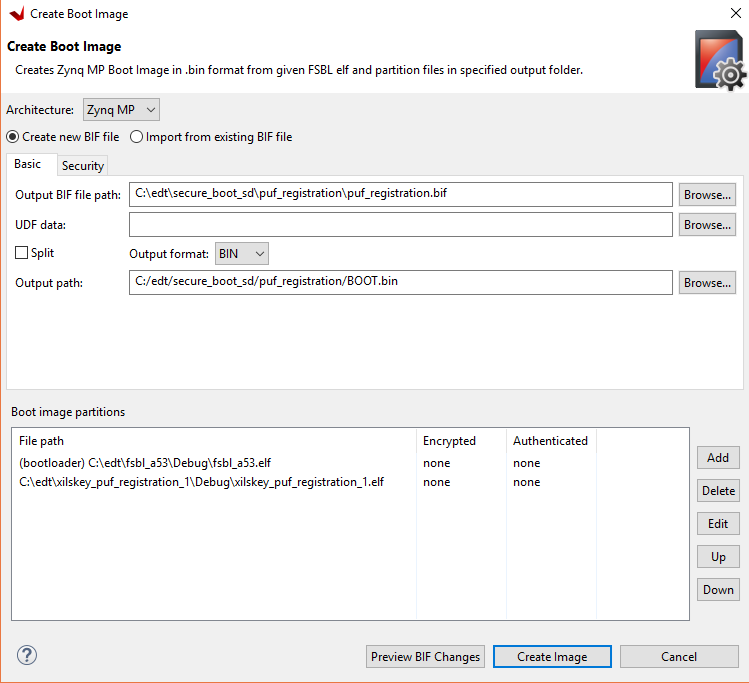This screenshot has height=683, width=749.
Task: Edit the selected partition
Action: pos(718,523)
